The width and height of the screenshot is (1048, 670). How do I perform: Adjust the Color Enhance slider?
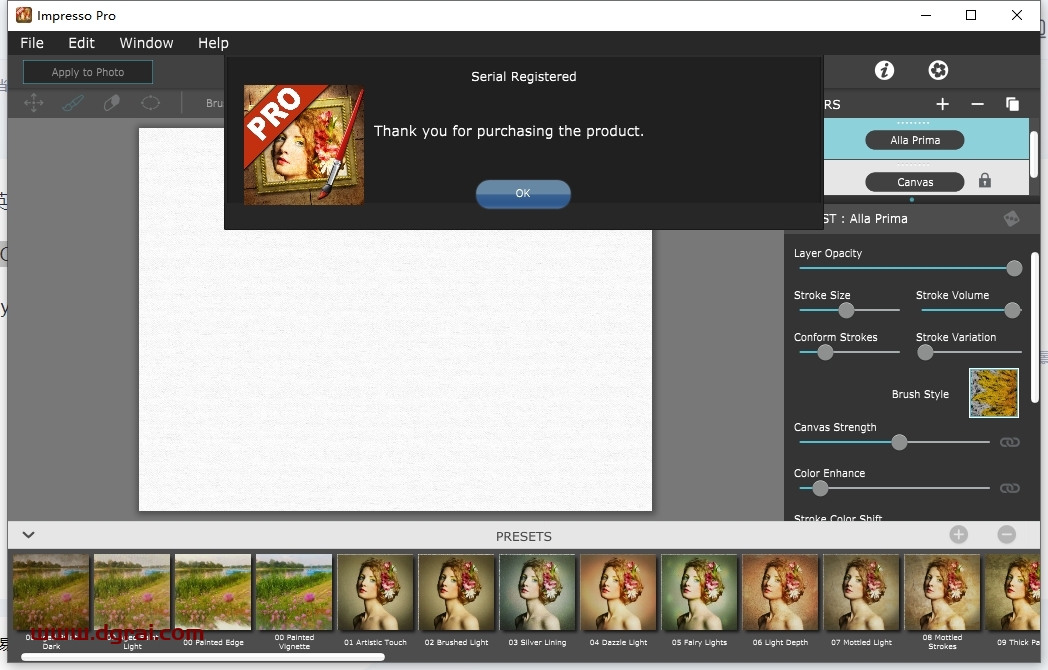click(894, 488)
